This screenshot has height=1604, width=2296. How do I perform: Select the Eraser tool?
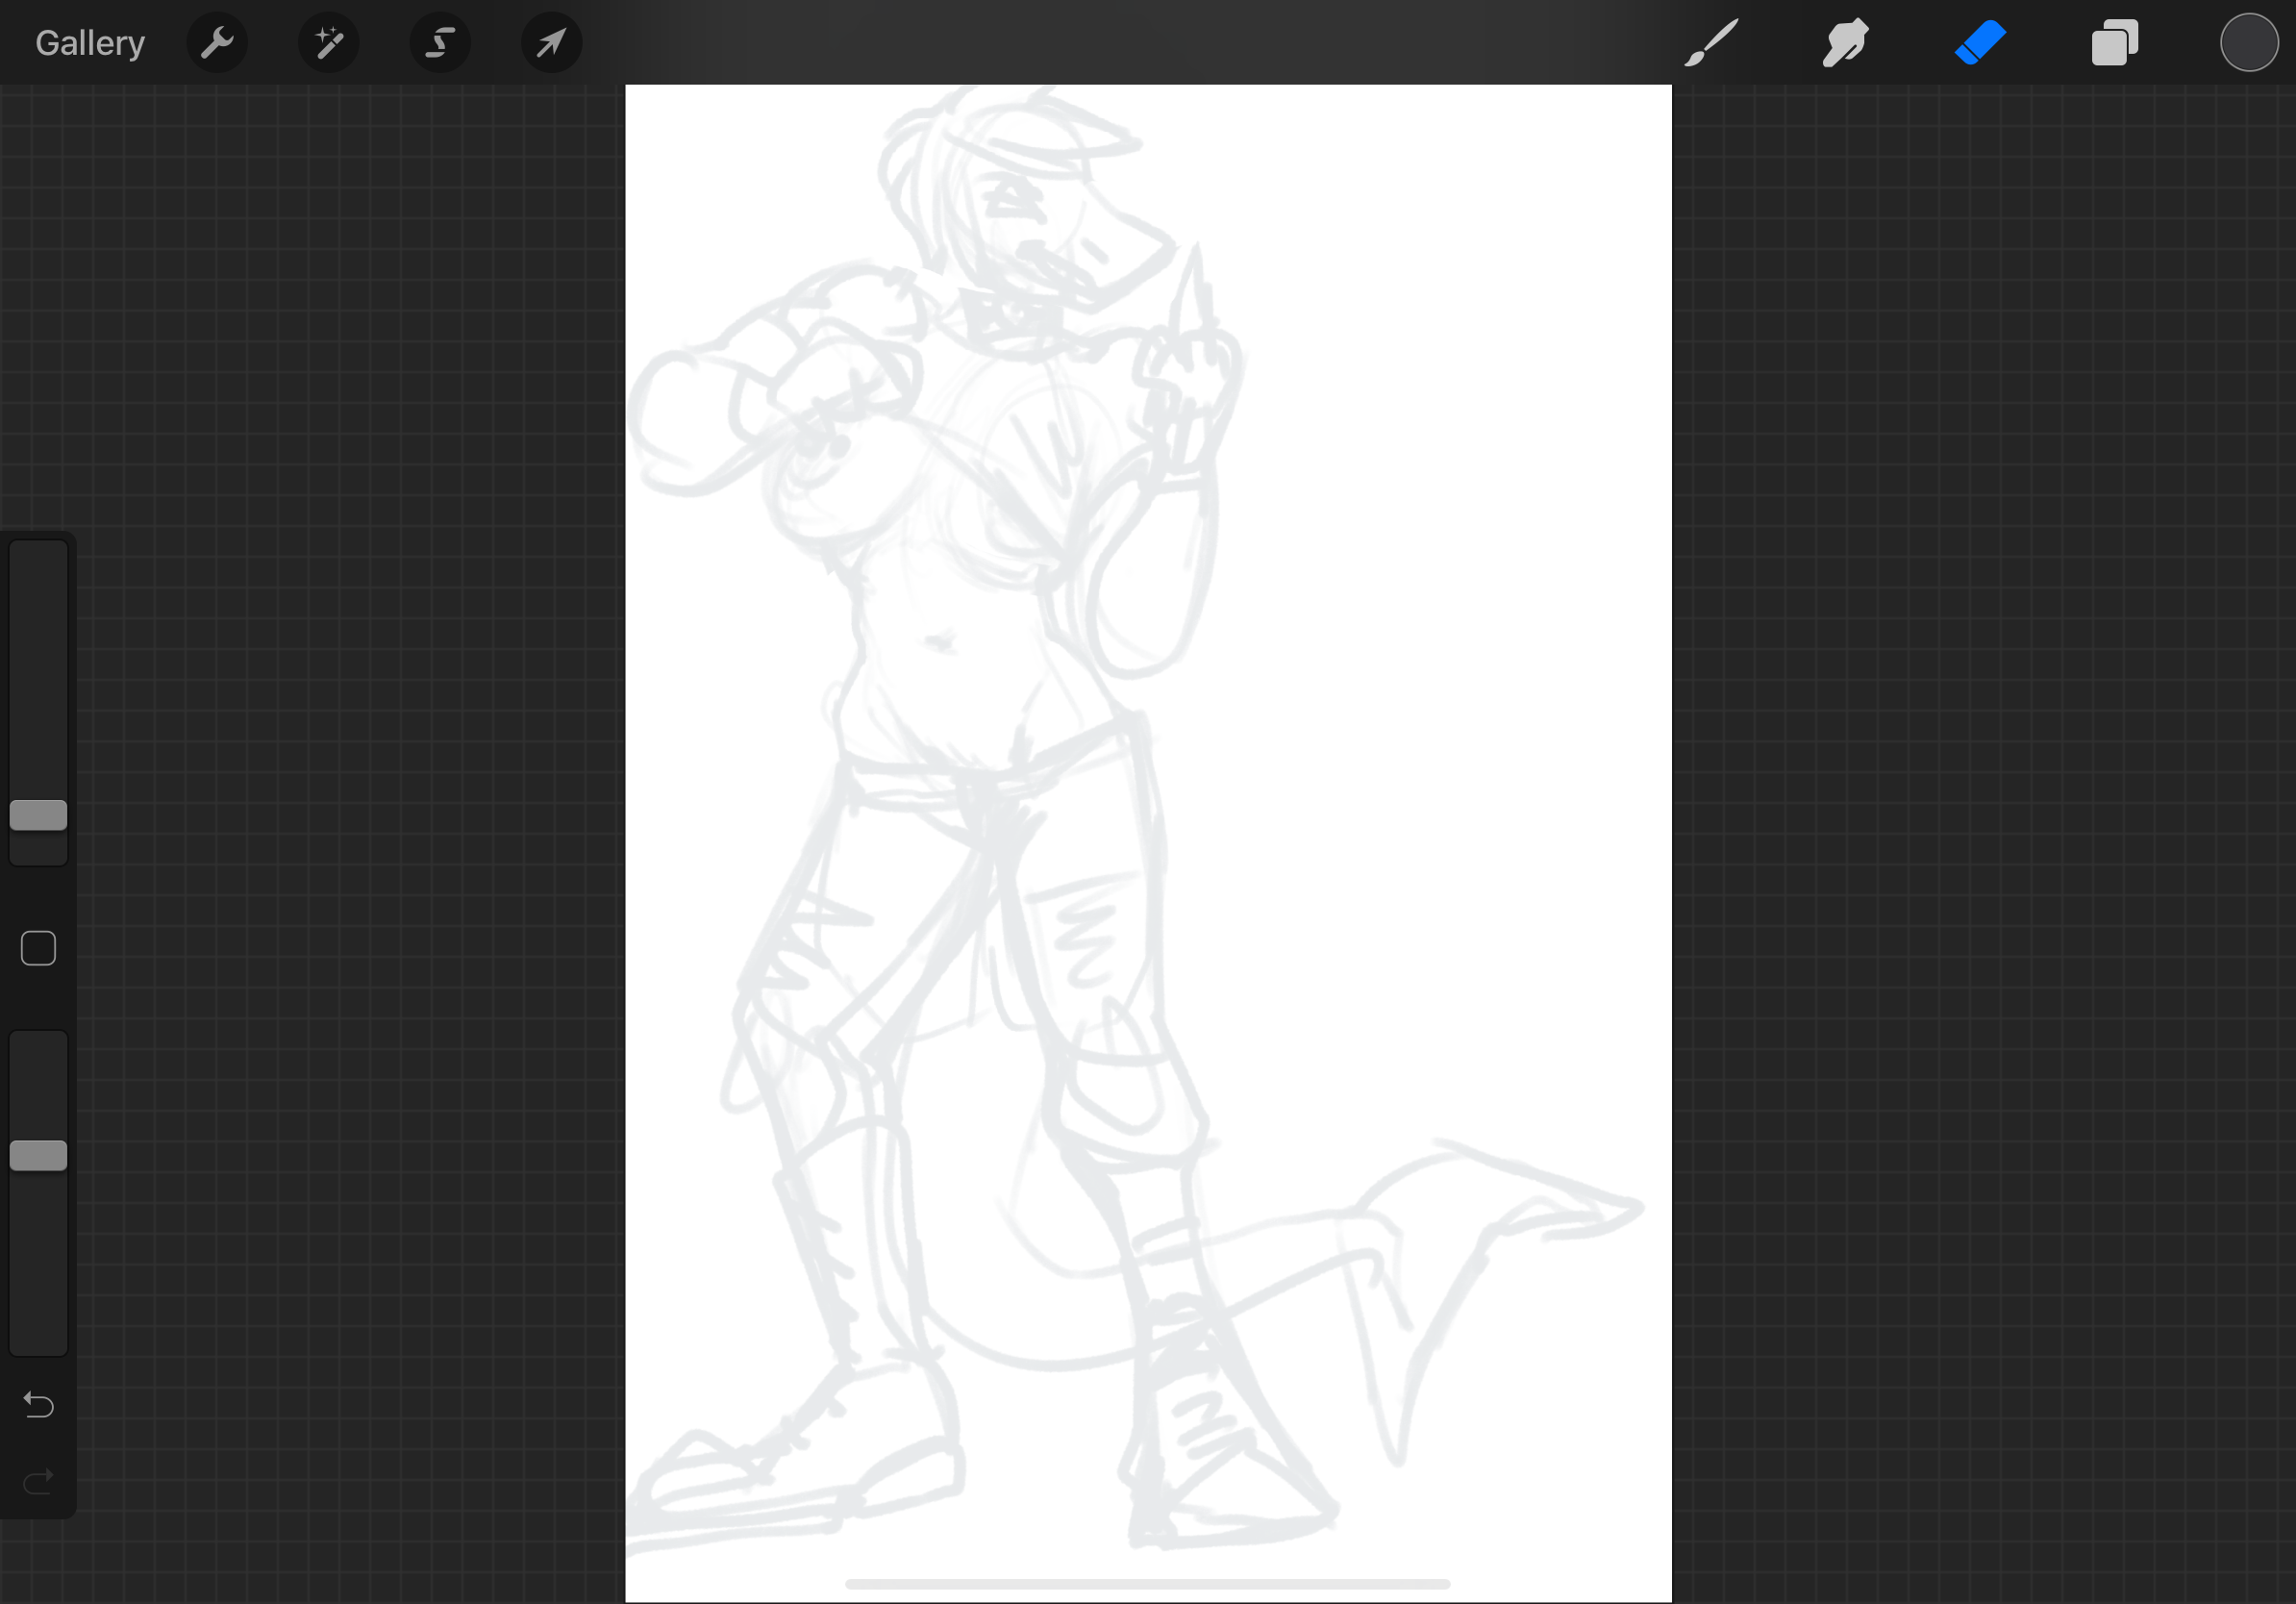pyautogui.click(x=1980, y=43)
